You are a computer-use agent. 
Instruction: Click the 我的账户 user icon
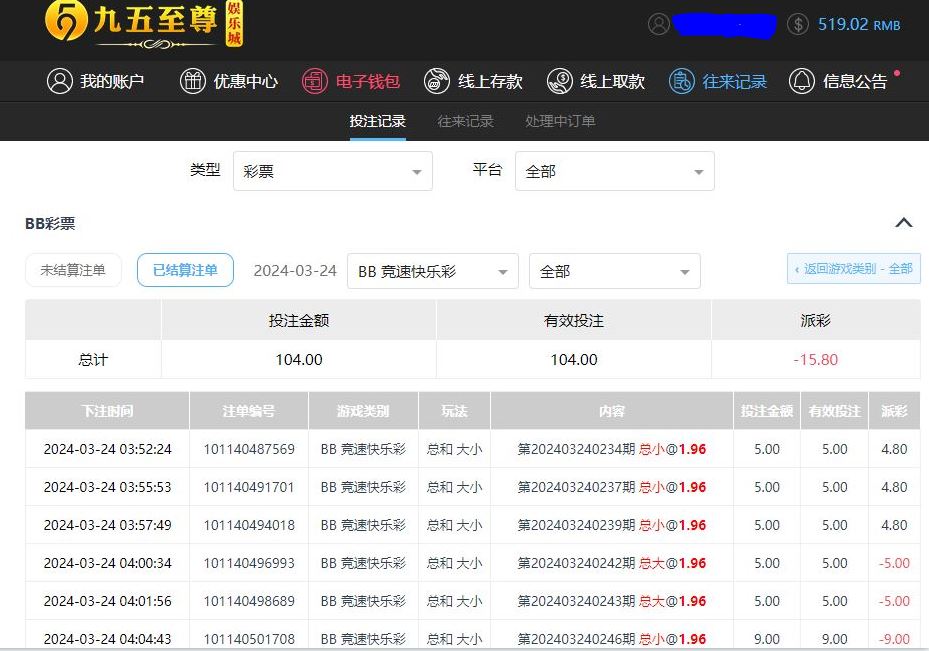[60, 81]
